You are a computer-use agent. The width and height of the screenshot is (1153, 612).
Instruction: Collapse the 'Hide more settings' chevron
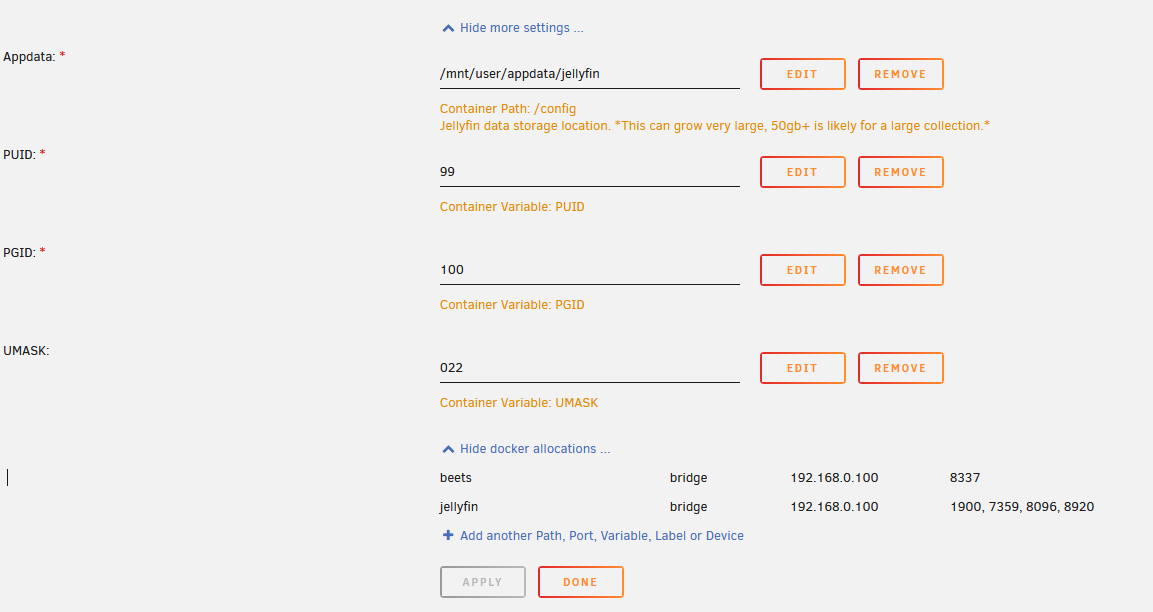coord(448,29)
